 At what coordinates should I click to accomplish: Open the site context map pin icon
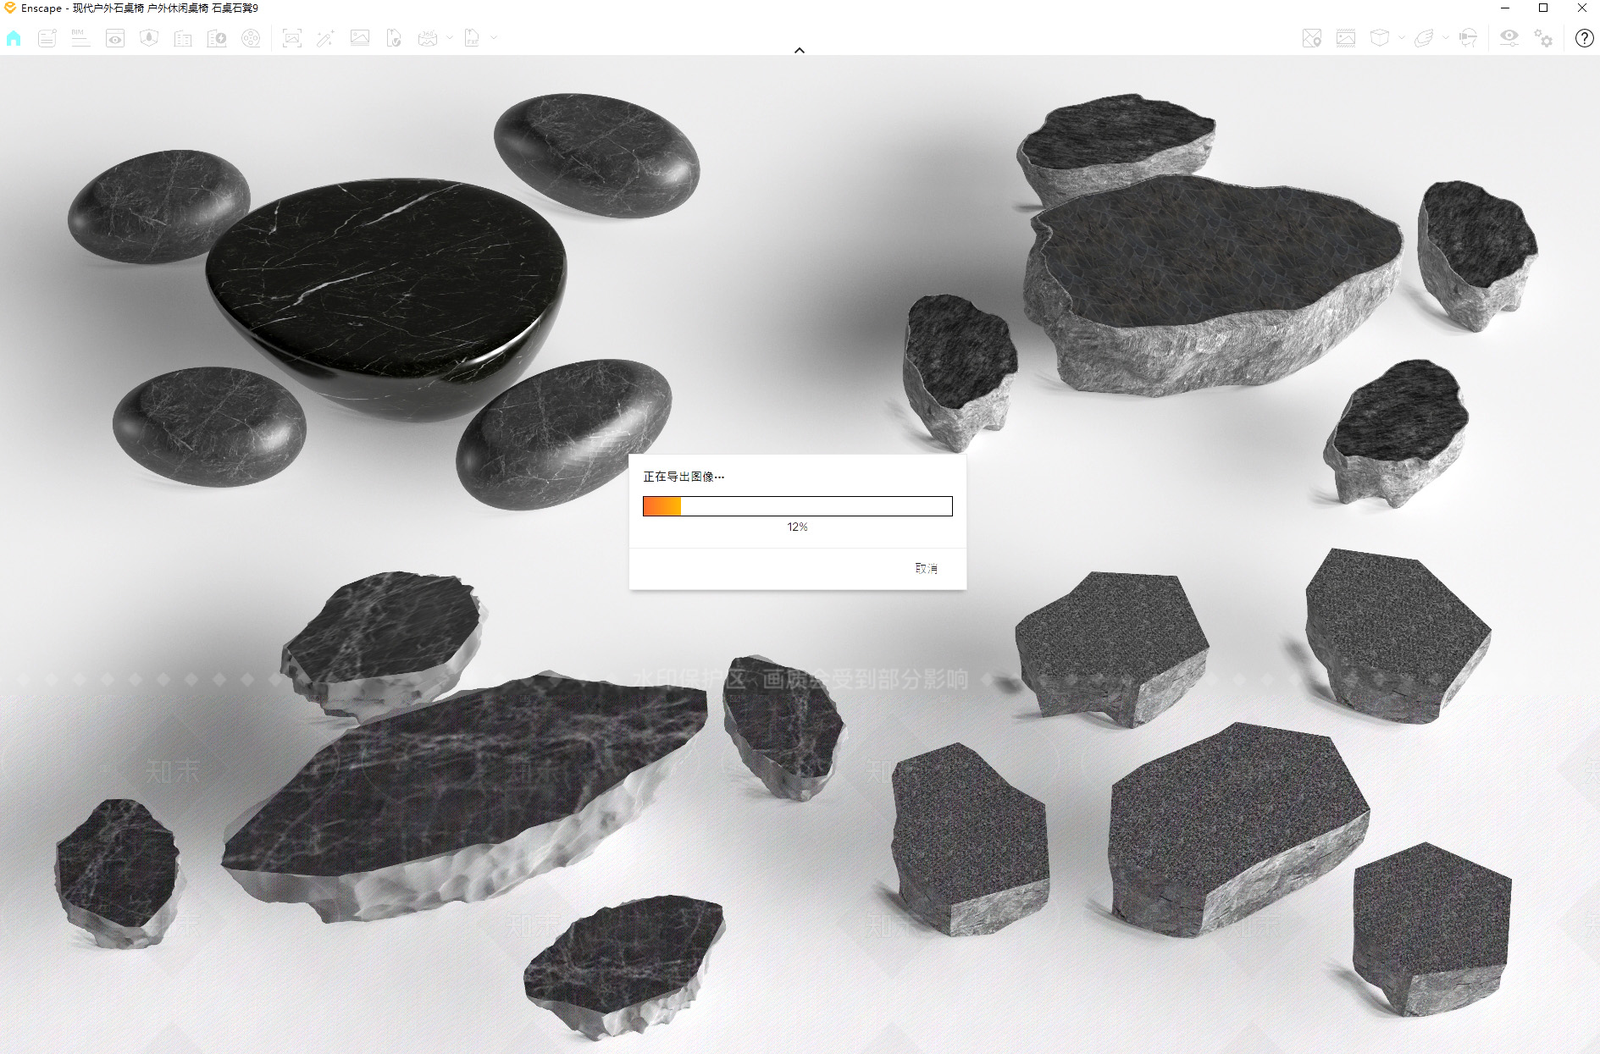click(1312, 38)
